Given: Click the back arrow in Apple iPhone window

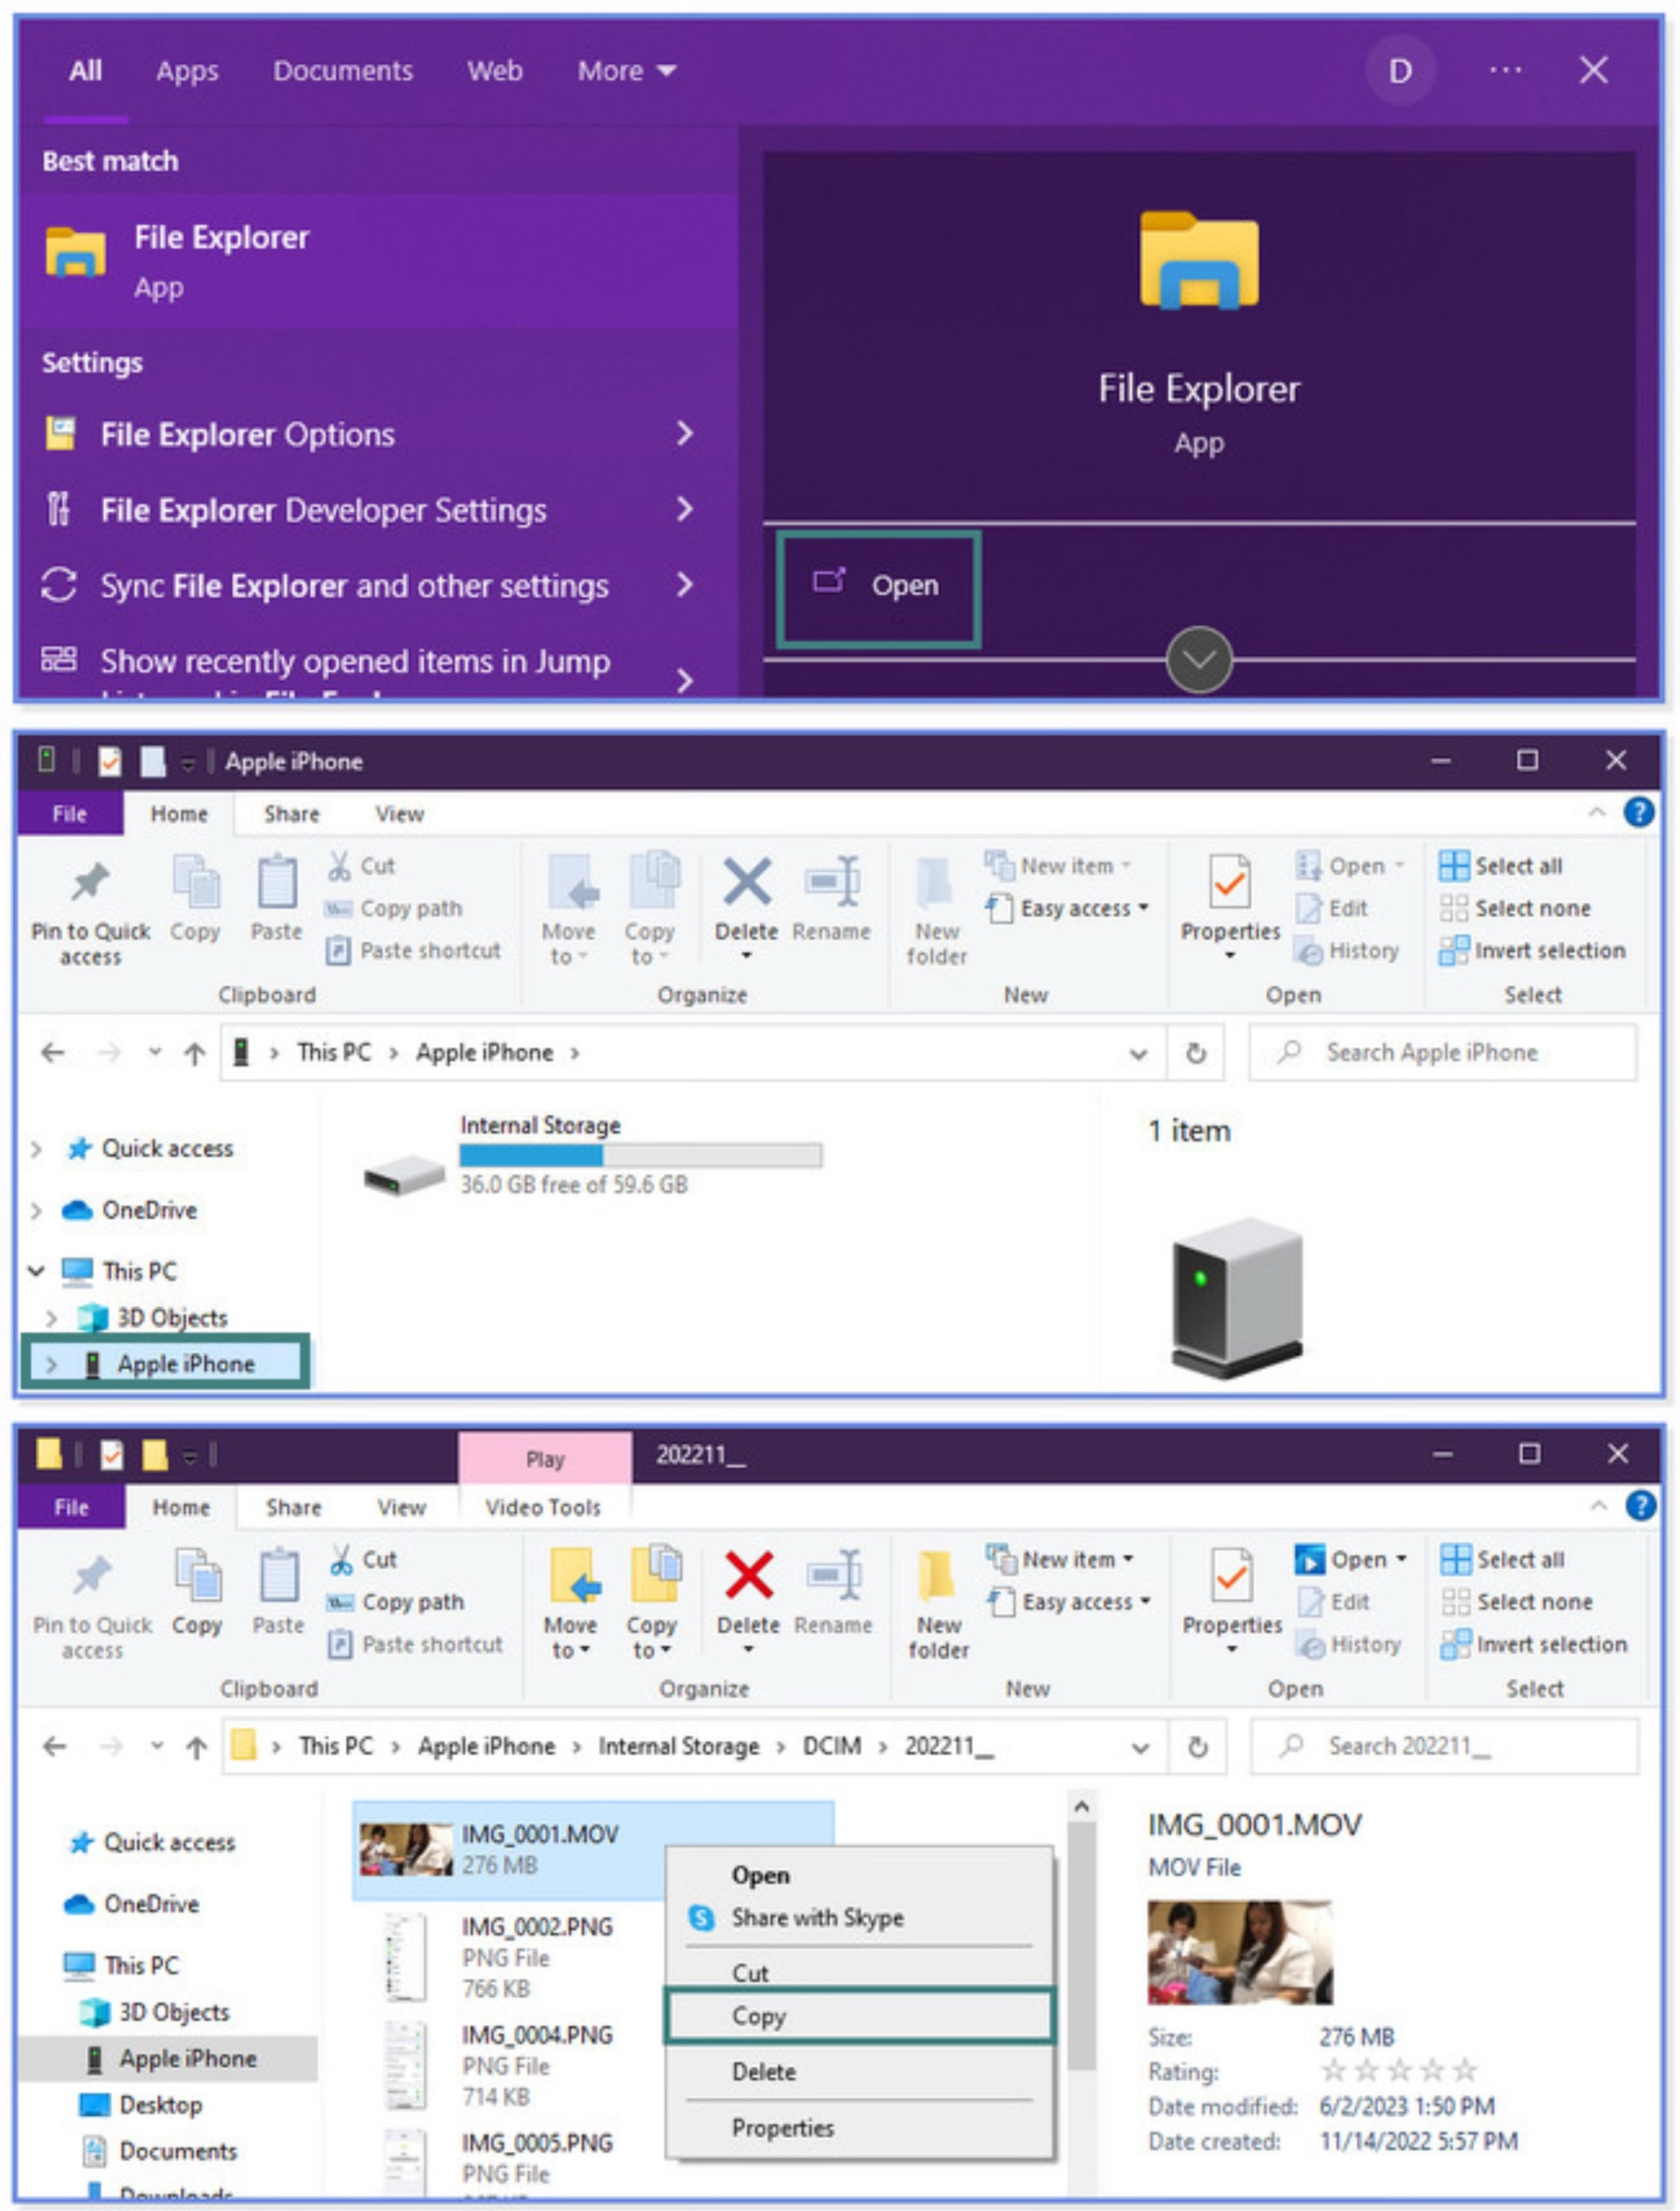Looking at the screenshot, I should coord(53,1053).
